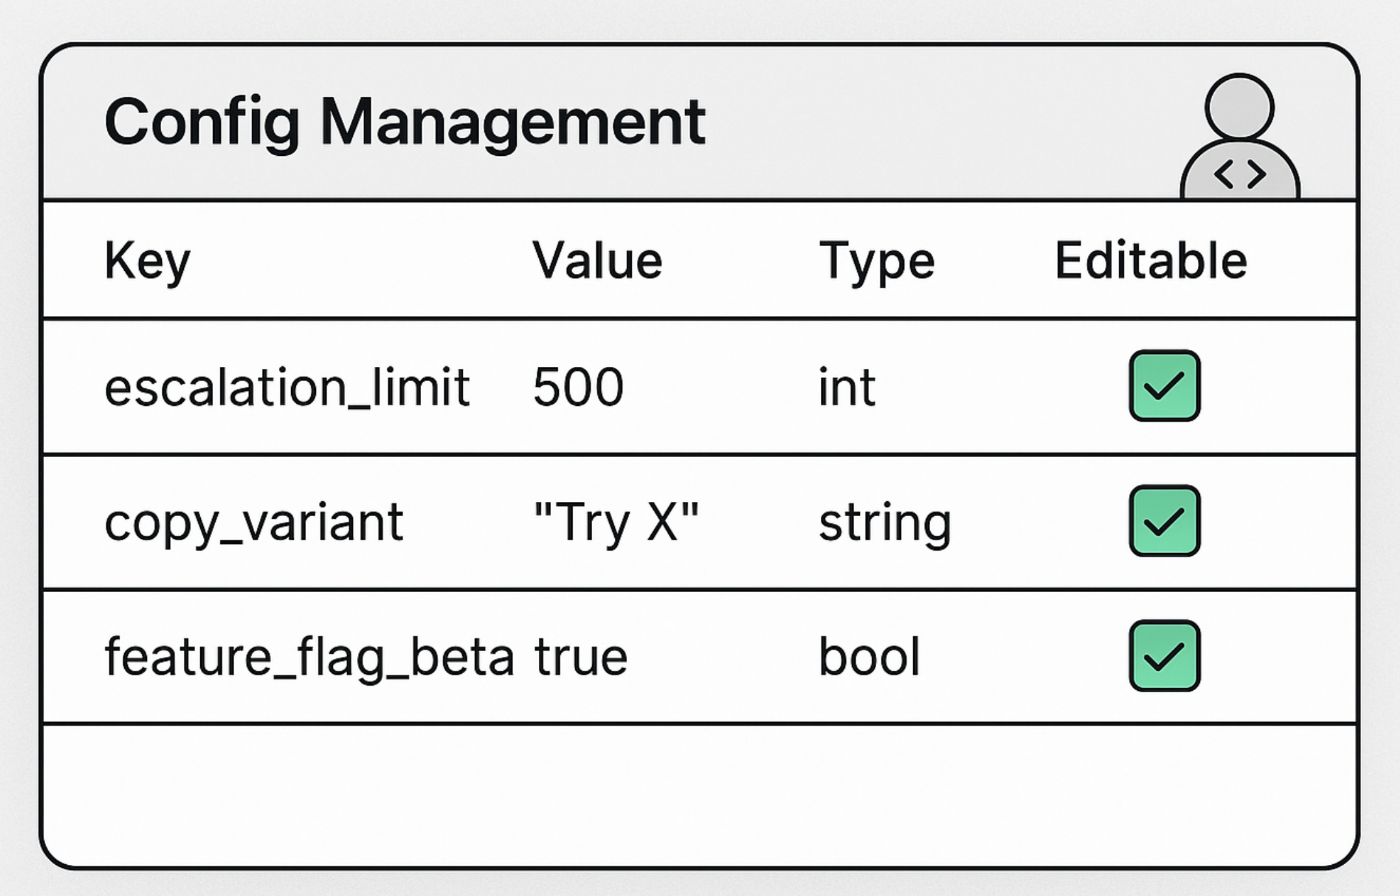
Task: Uncheck the copy_variant editable checkbox
Action: coord(1164,521)
